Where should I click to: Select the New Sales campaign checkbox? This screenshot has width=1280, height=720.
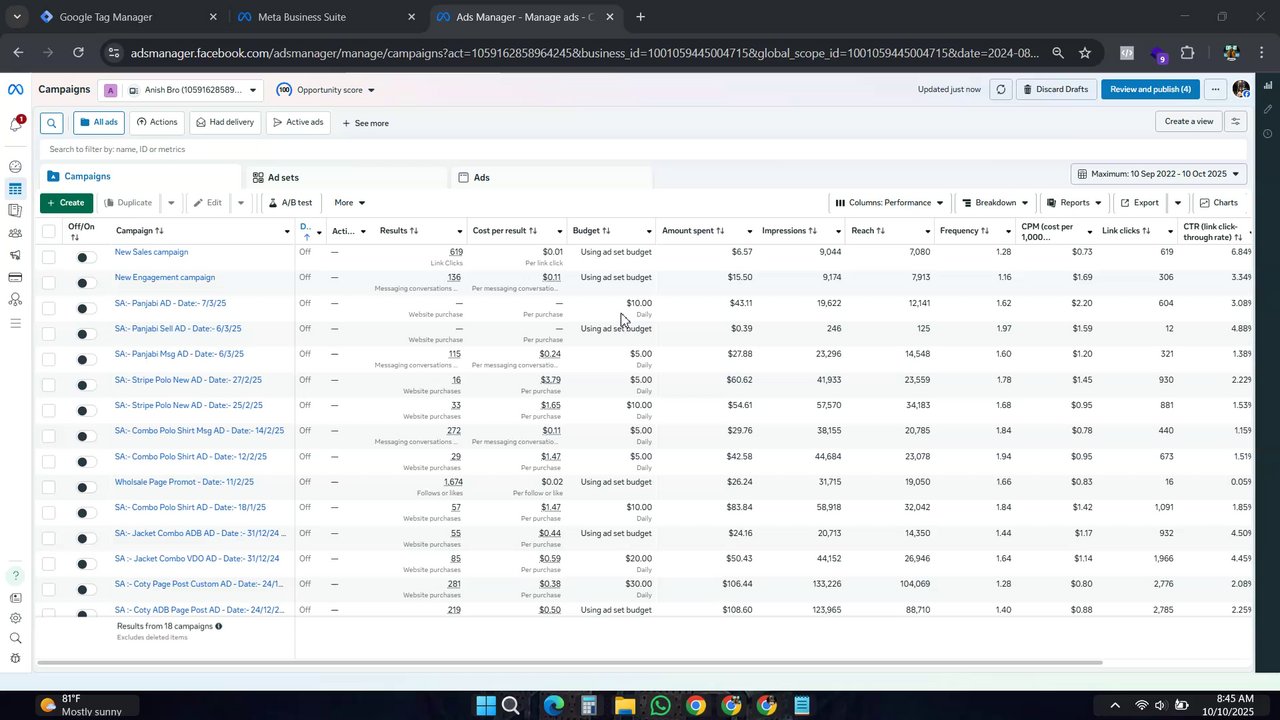(49, 257)
